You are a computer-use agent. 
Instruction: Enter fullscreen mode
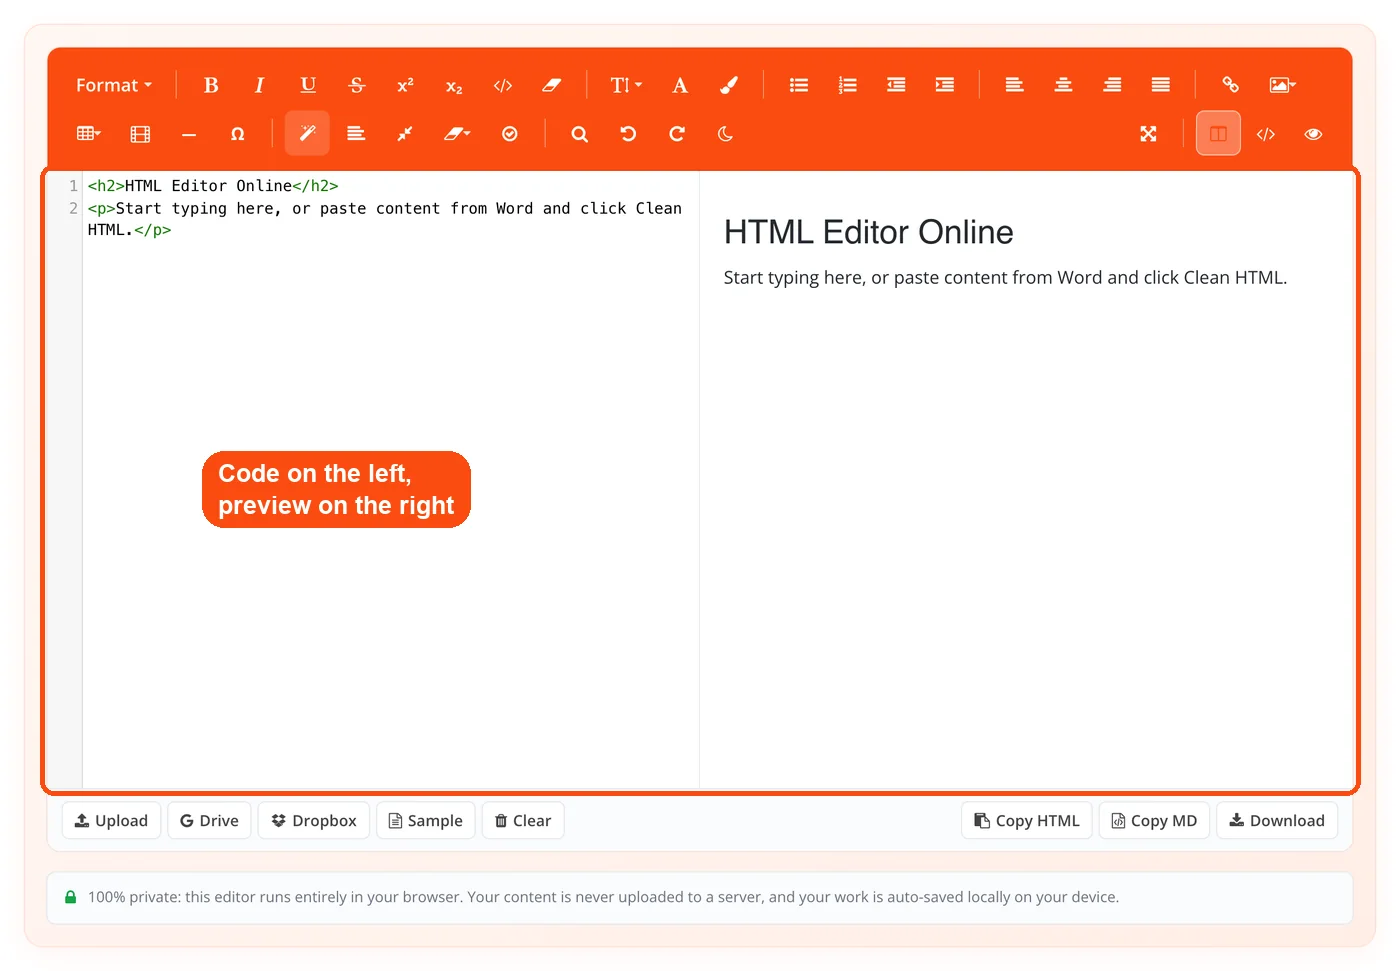pyautogui.click(x=1148, y=134)
